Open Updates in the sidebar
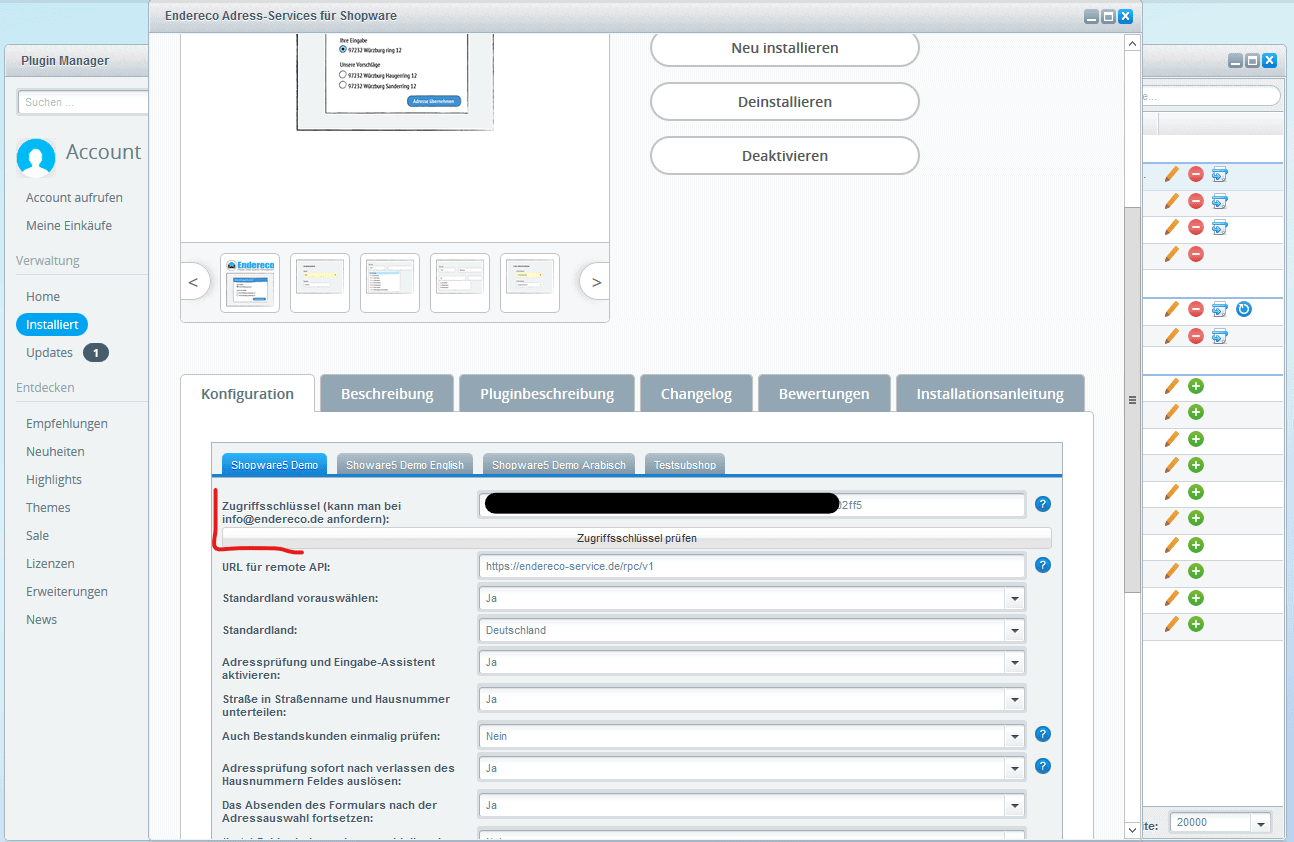Viewport: 1294px width, 842px height. pyautogui.click(x=50, y=353)
